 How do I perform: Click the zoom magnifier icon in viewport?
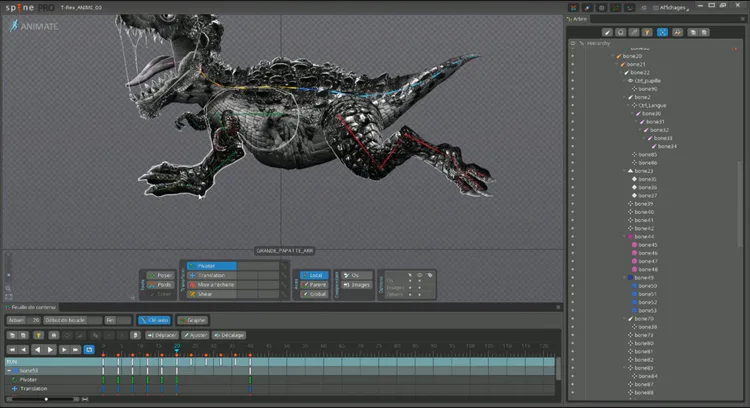pyautogui.click(x=9, y=288)
